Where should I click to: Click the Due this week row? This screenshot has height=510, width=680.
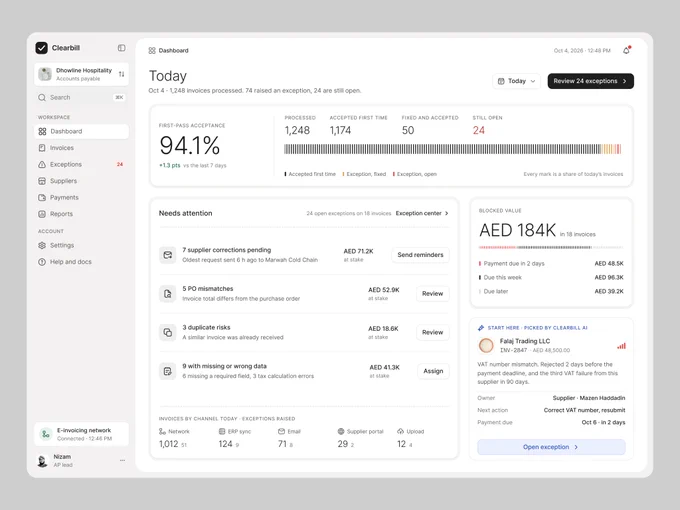[x=551, y=278]
